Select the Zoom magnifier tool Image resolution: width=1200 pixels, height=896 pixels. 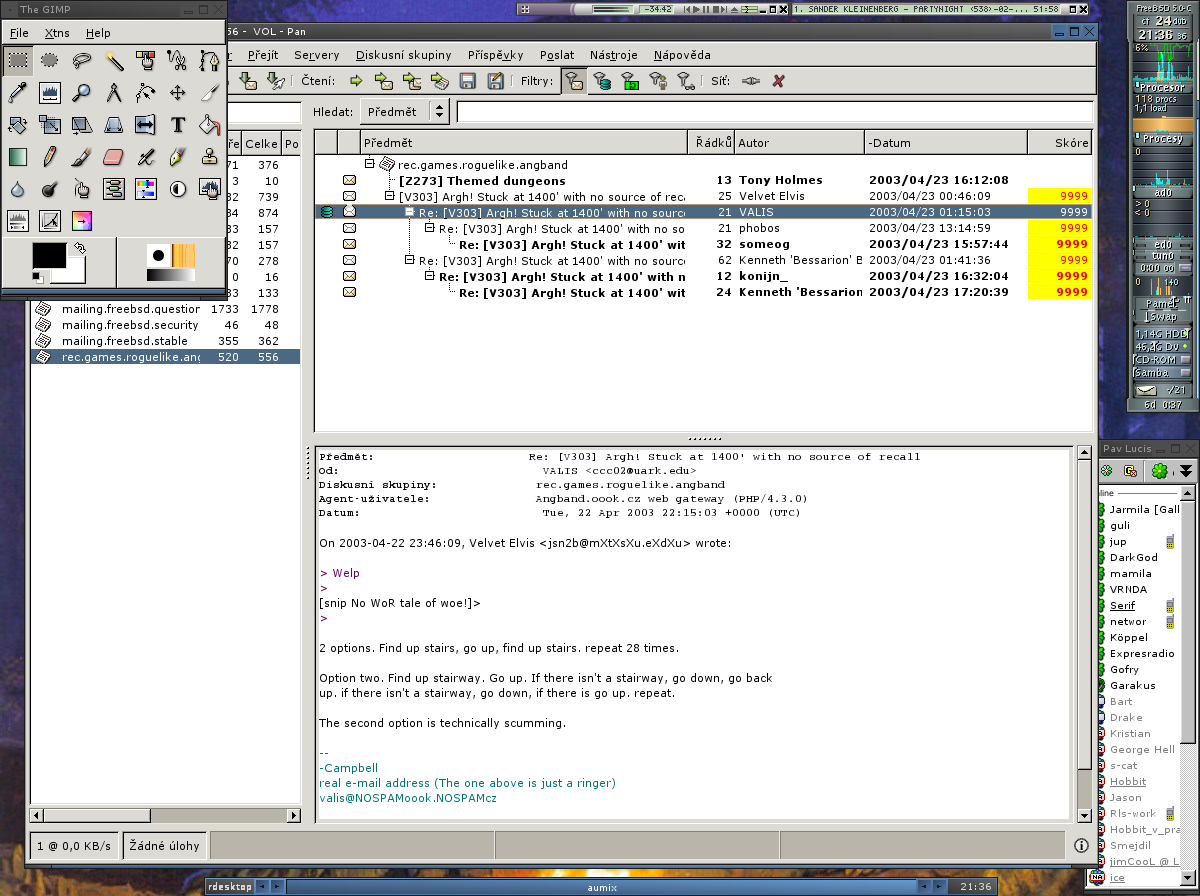point(82,93)
